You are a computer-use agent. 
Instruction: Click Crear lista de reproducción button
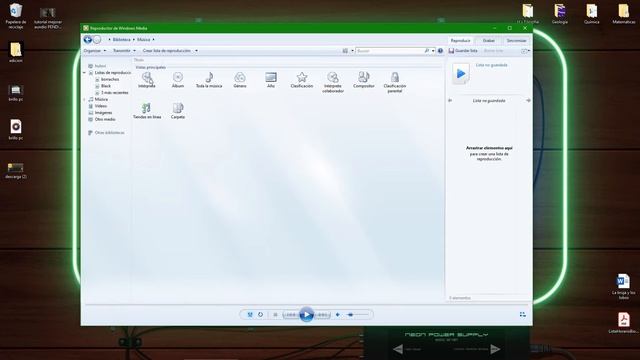point(167,51)
